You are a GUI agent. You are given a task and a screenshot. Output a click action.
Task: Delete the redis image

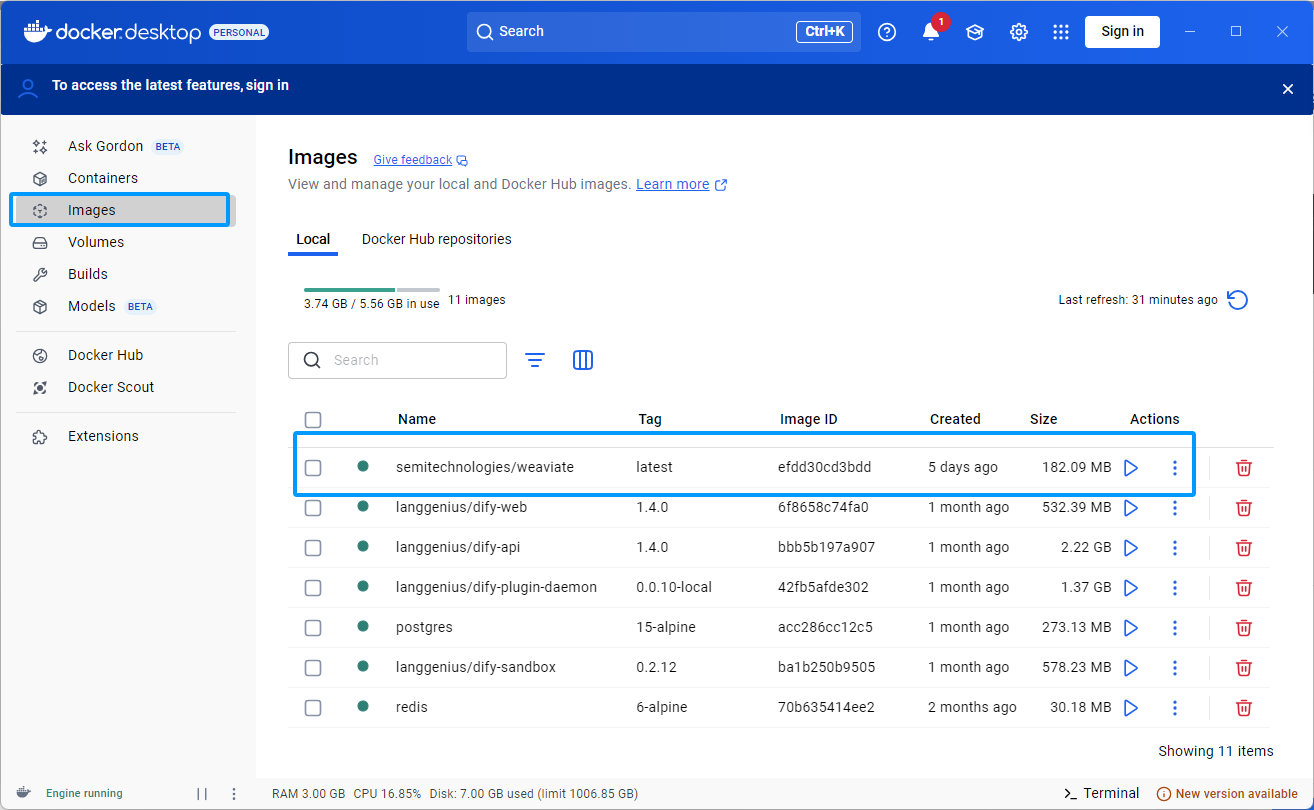pyautogui.click(x=1243, y=707)
